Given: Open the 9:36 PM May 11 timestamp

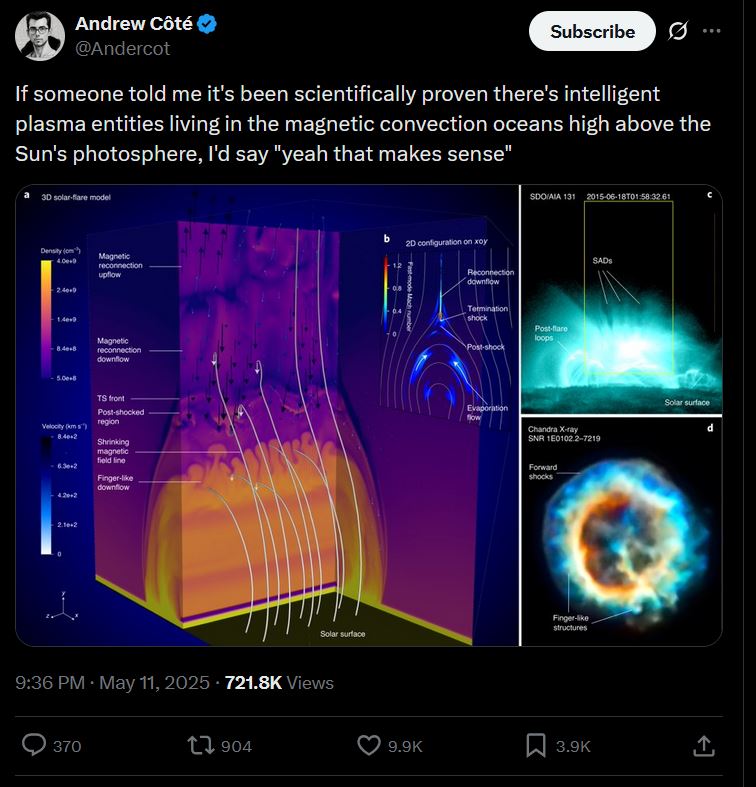Looking at the screenshot, I should pyautogui.click(x=113, y=683).
